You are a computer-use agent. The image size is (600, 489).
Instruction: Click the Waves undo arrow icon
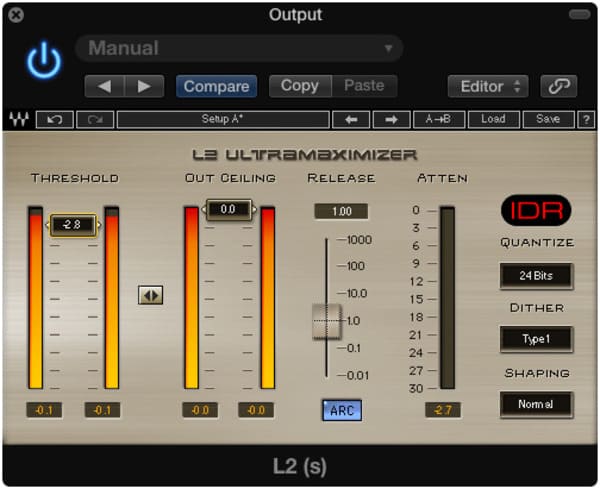[x=54, y=119]
